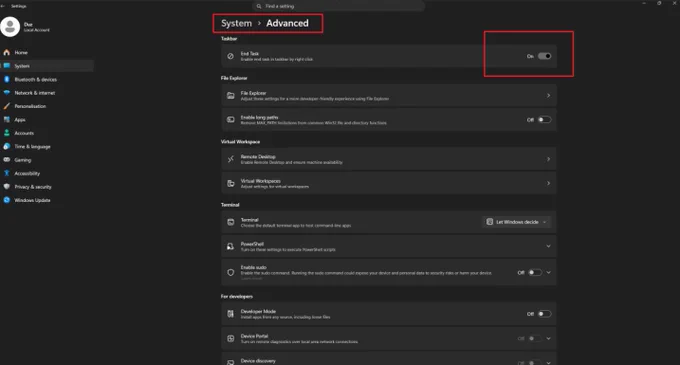The width and height of the screenshot is (680, 365).
Task: Click the back arrow in Settings title bar
Action: click(3, 6)
